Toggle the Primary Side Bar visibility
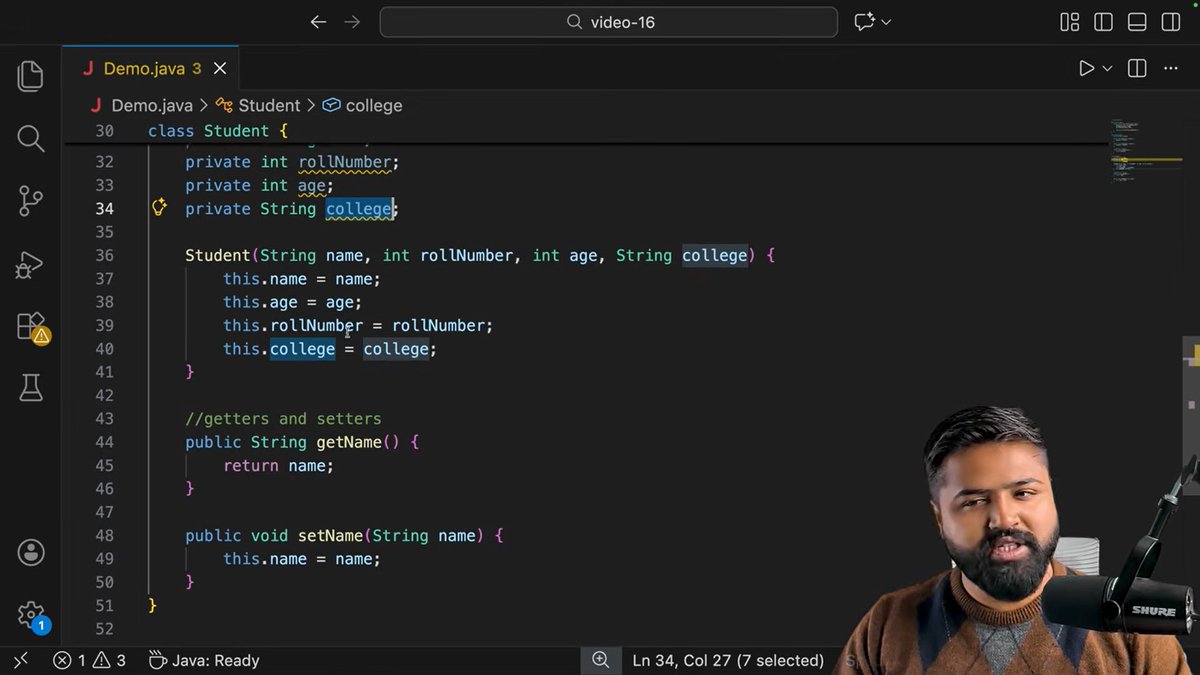The image size is (1200, 675). [x=1103, y=22]
